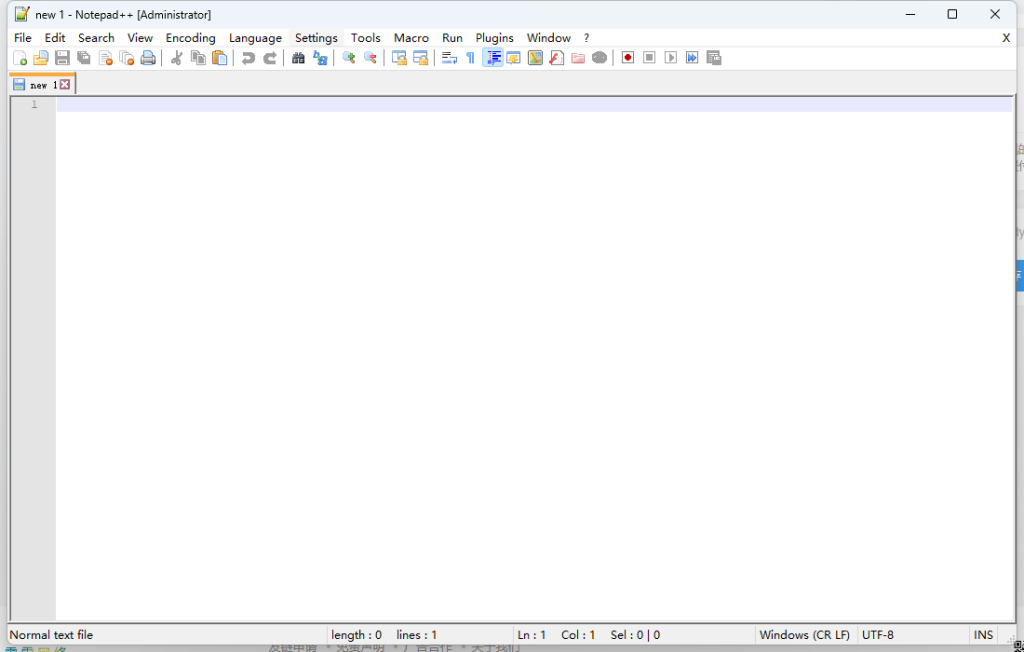Toggle the INS insert mode indicator
The width and height of the screenshot is (1024, 652).
tap(983, 635)
